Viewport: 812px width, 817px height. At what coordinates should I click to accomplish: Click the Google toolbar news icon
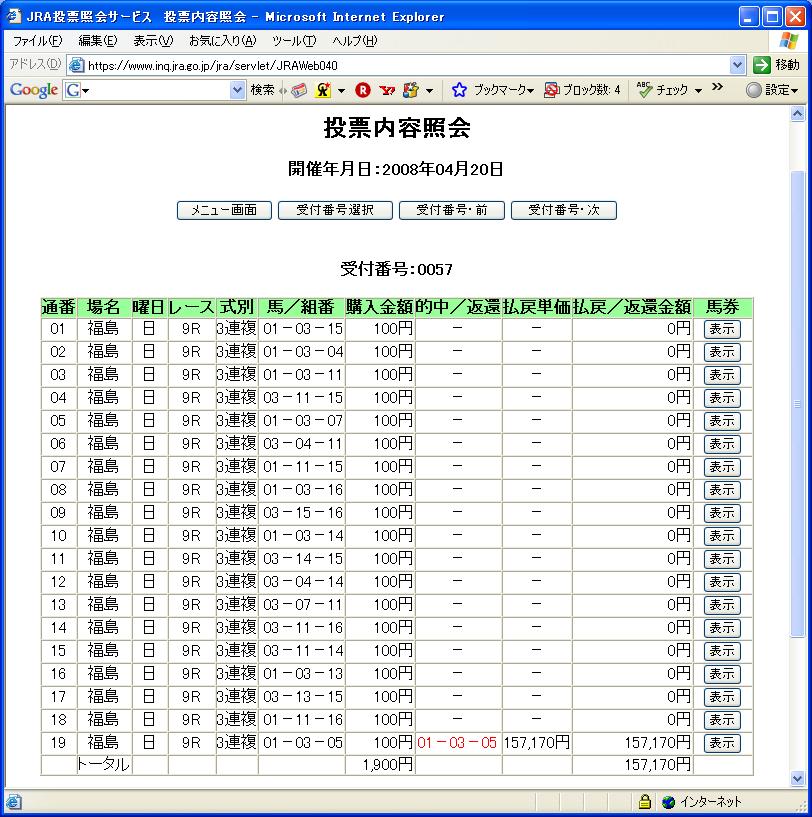coord(299,90)
